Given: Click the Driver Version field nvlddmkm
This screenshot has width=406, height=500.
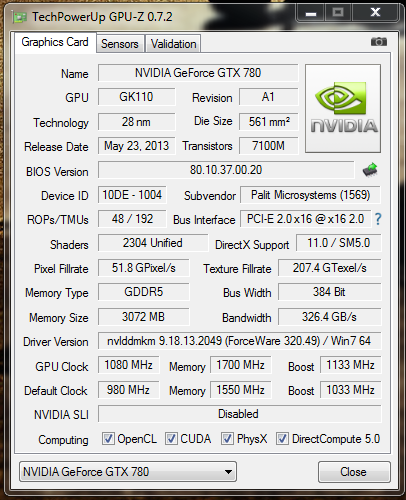Looking at the screenshot, I should click(239, 341).
